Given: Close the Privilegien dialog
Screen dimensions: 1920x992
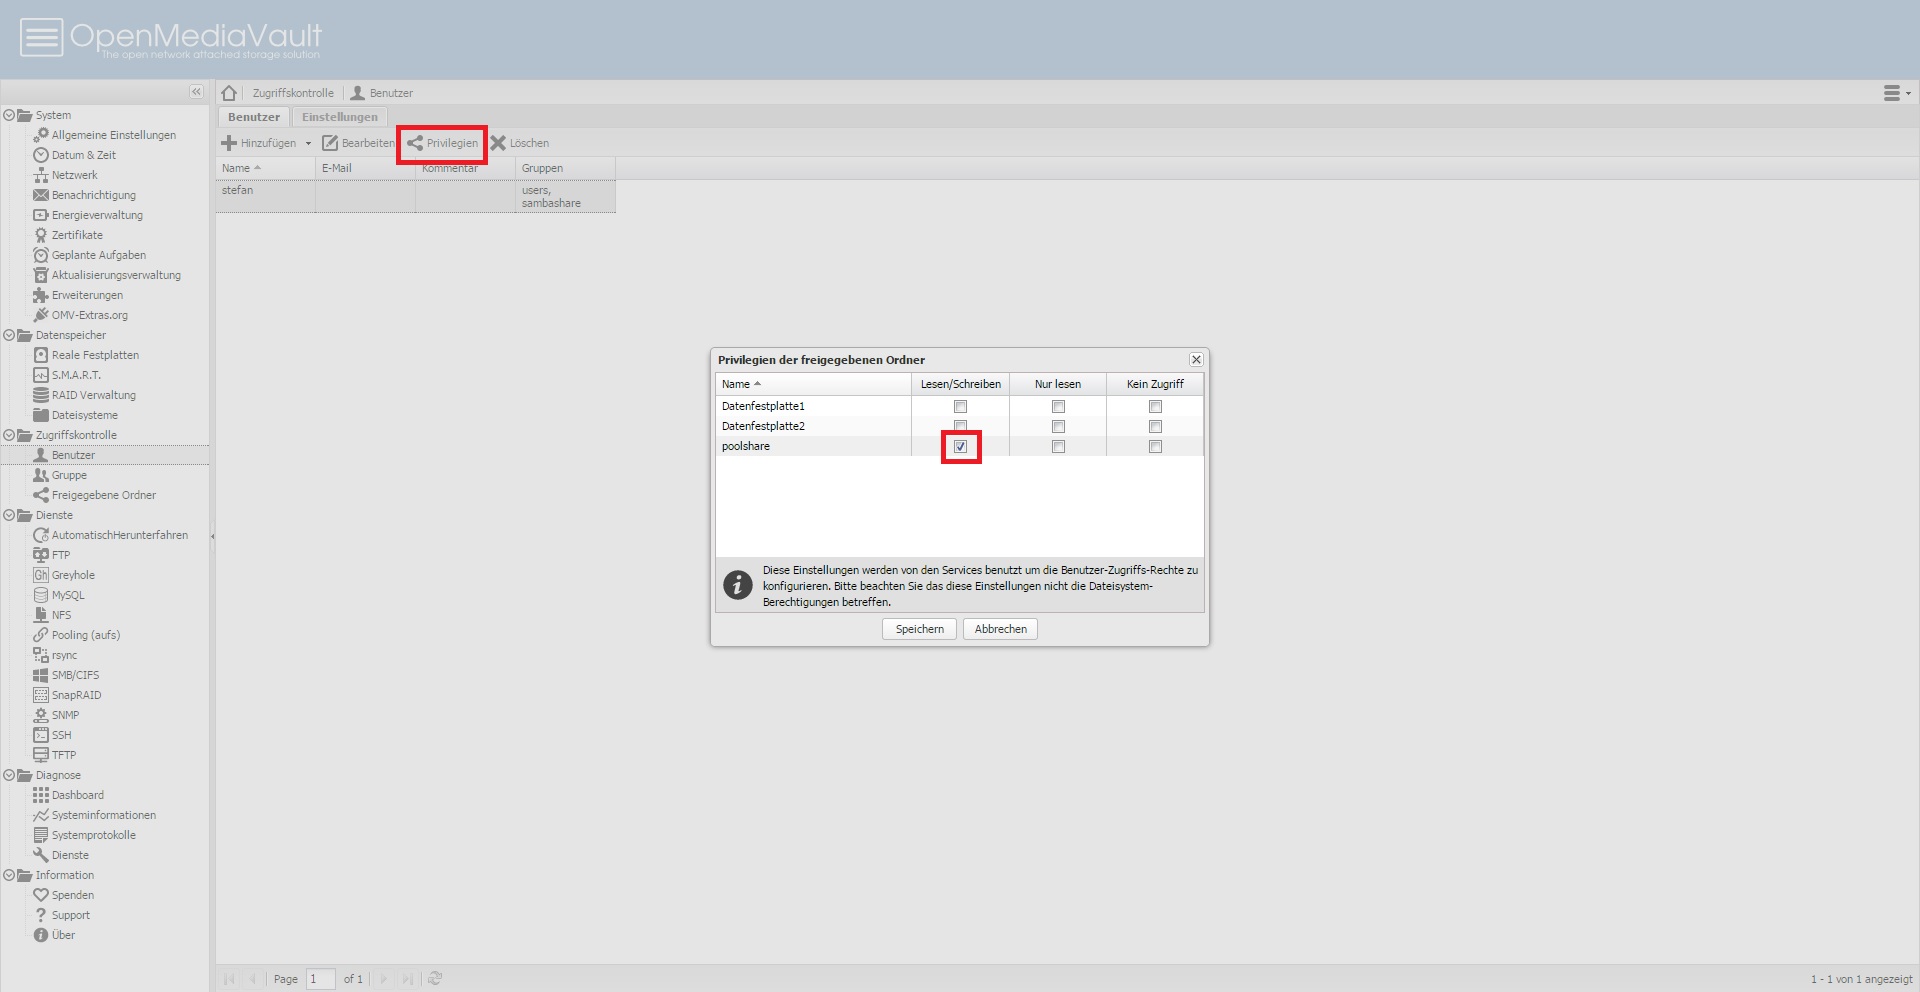Looking at the screenshot, I should (x=1196, y=359).
